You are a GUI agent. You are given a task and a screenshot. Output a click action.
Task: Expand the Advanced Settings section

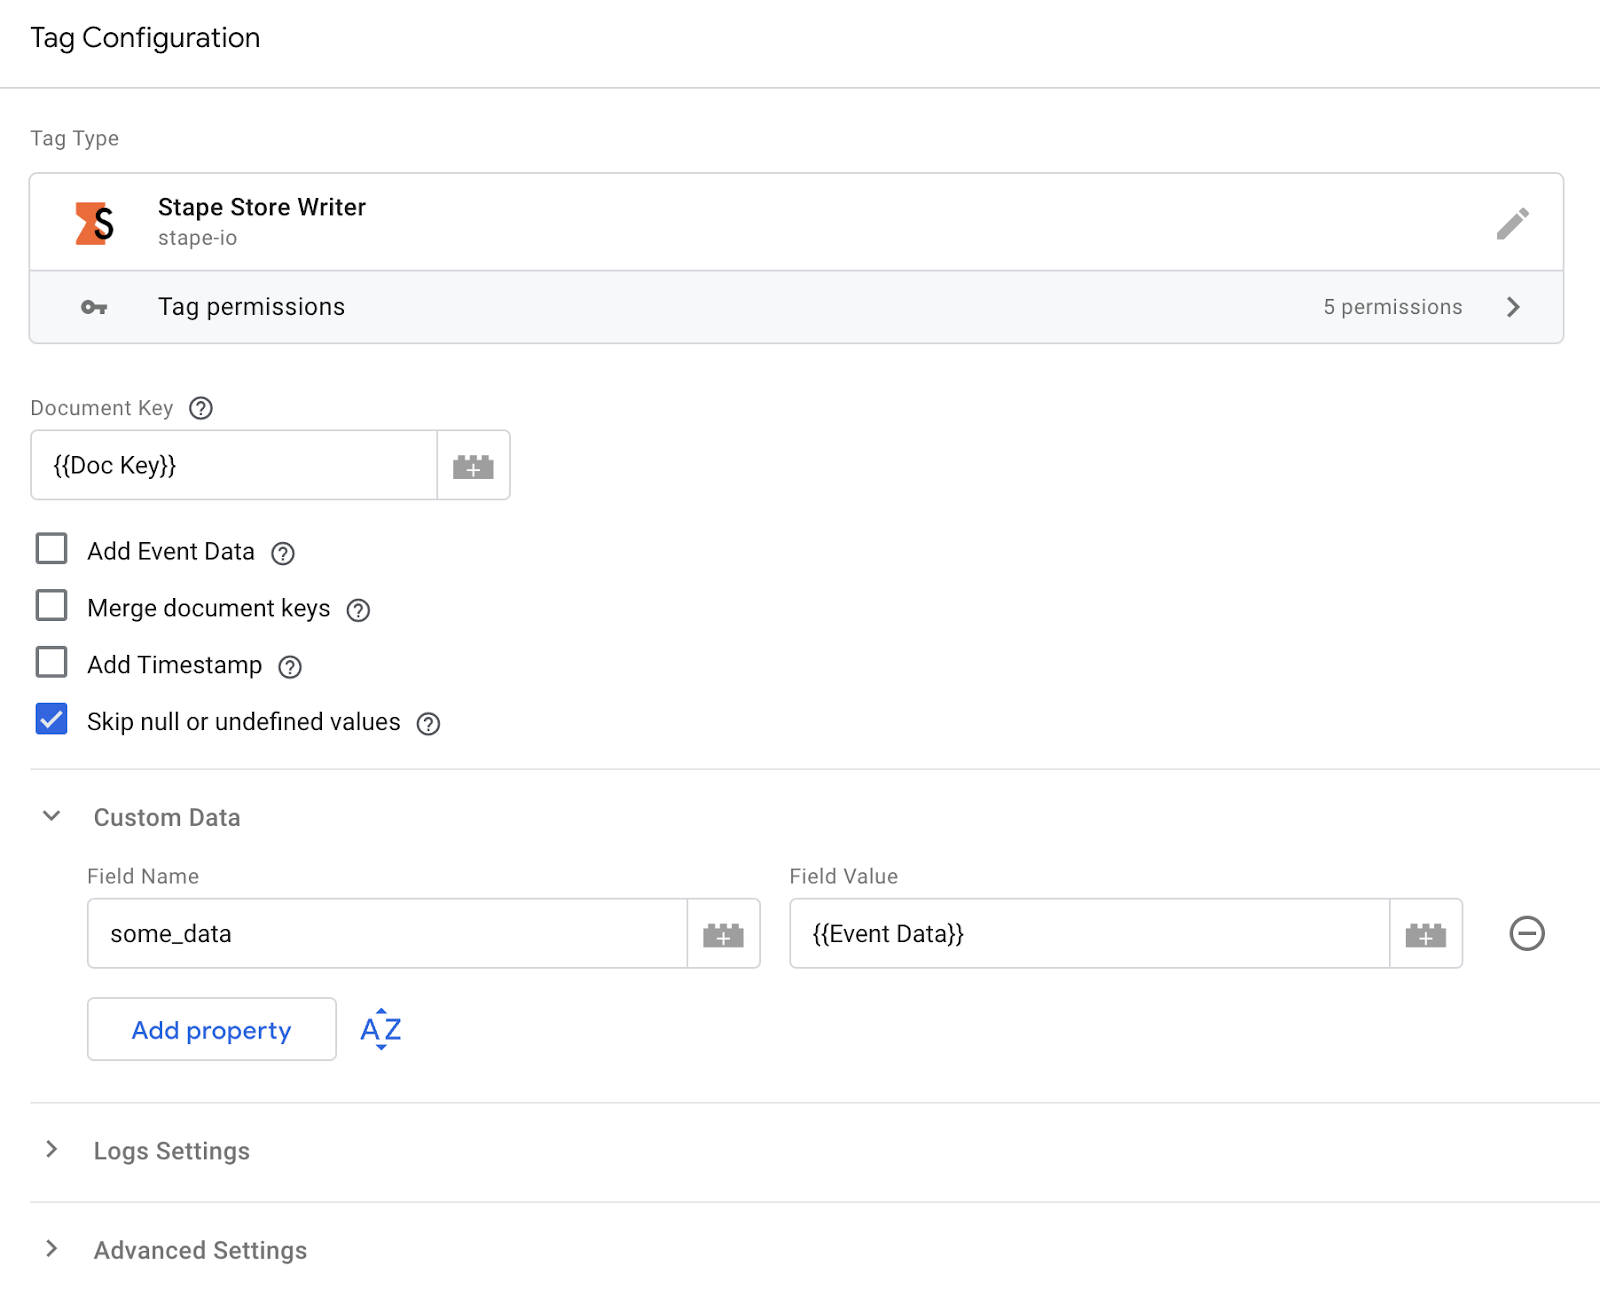52,1249
